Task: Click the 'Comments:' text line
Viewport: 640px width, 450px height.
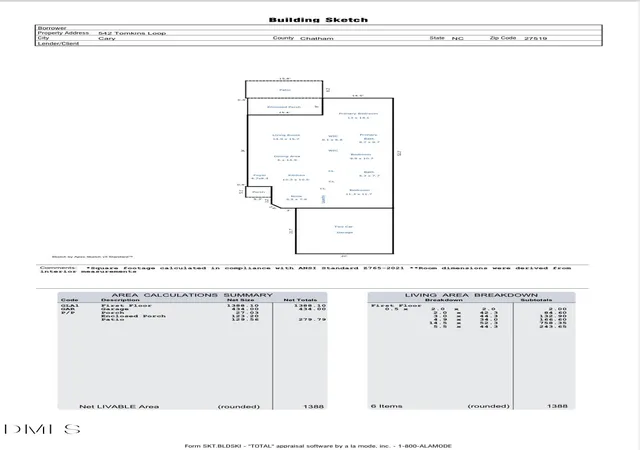Action: click(305, 270)
